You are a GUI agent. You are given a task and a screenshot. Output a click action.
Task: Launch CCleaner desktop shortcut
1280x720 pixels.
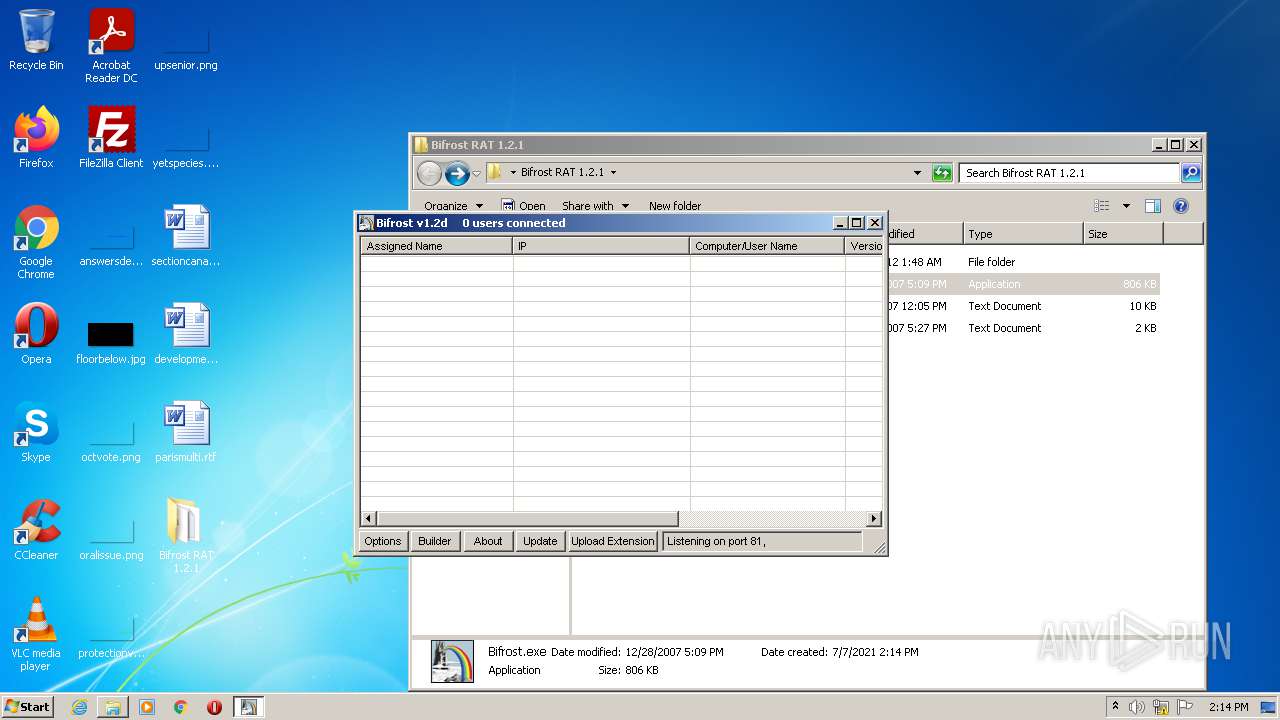tap(36, 530)
